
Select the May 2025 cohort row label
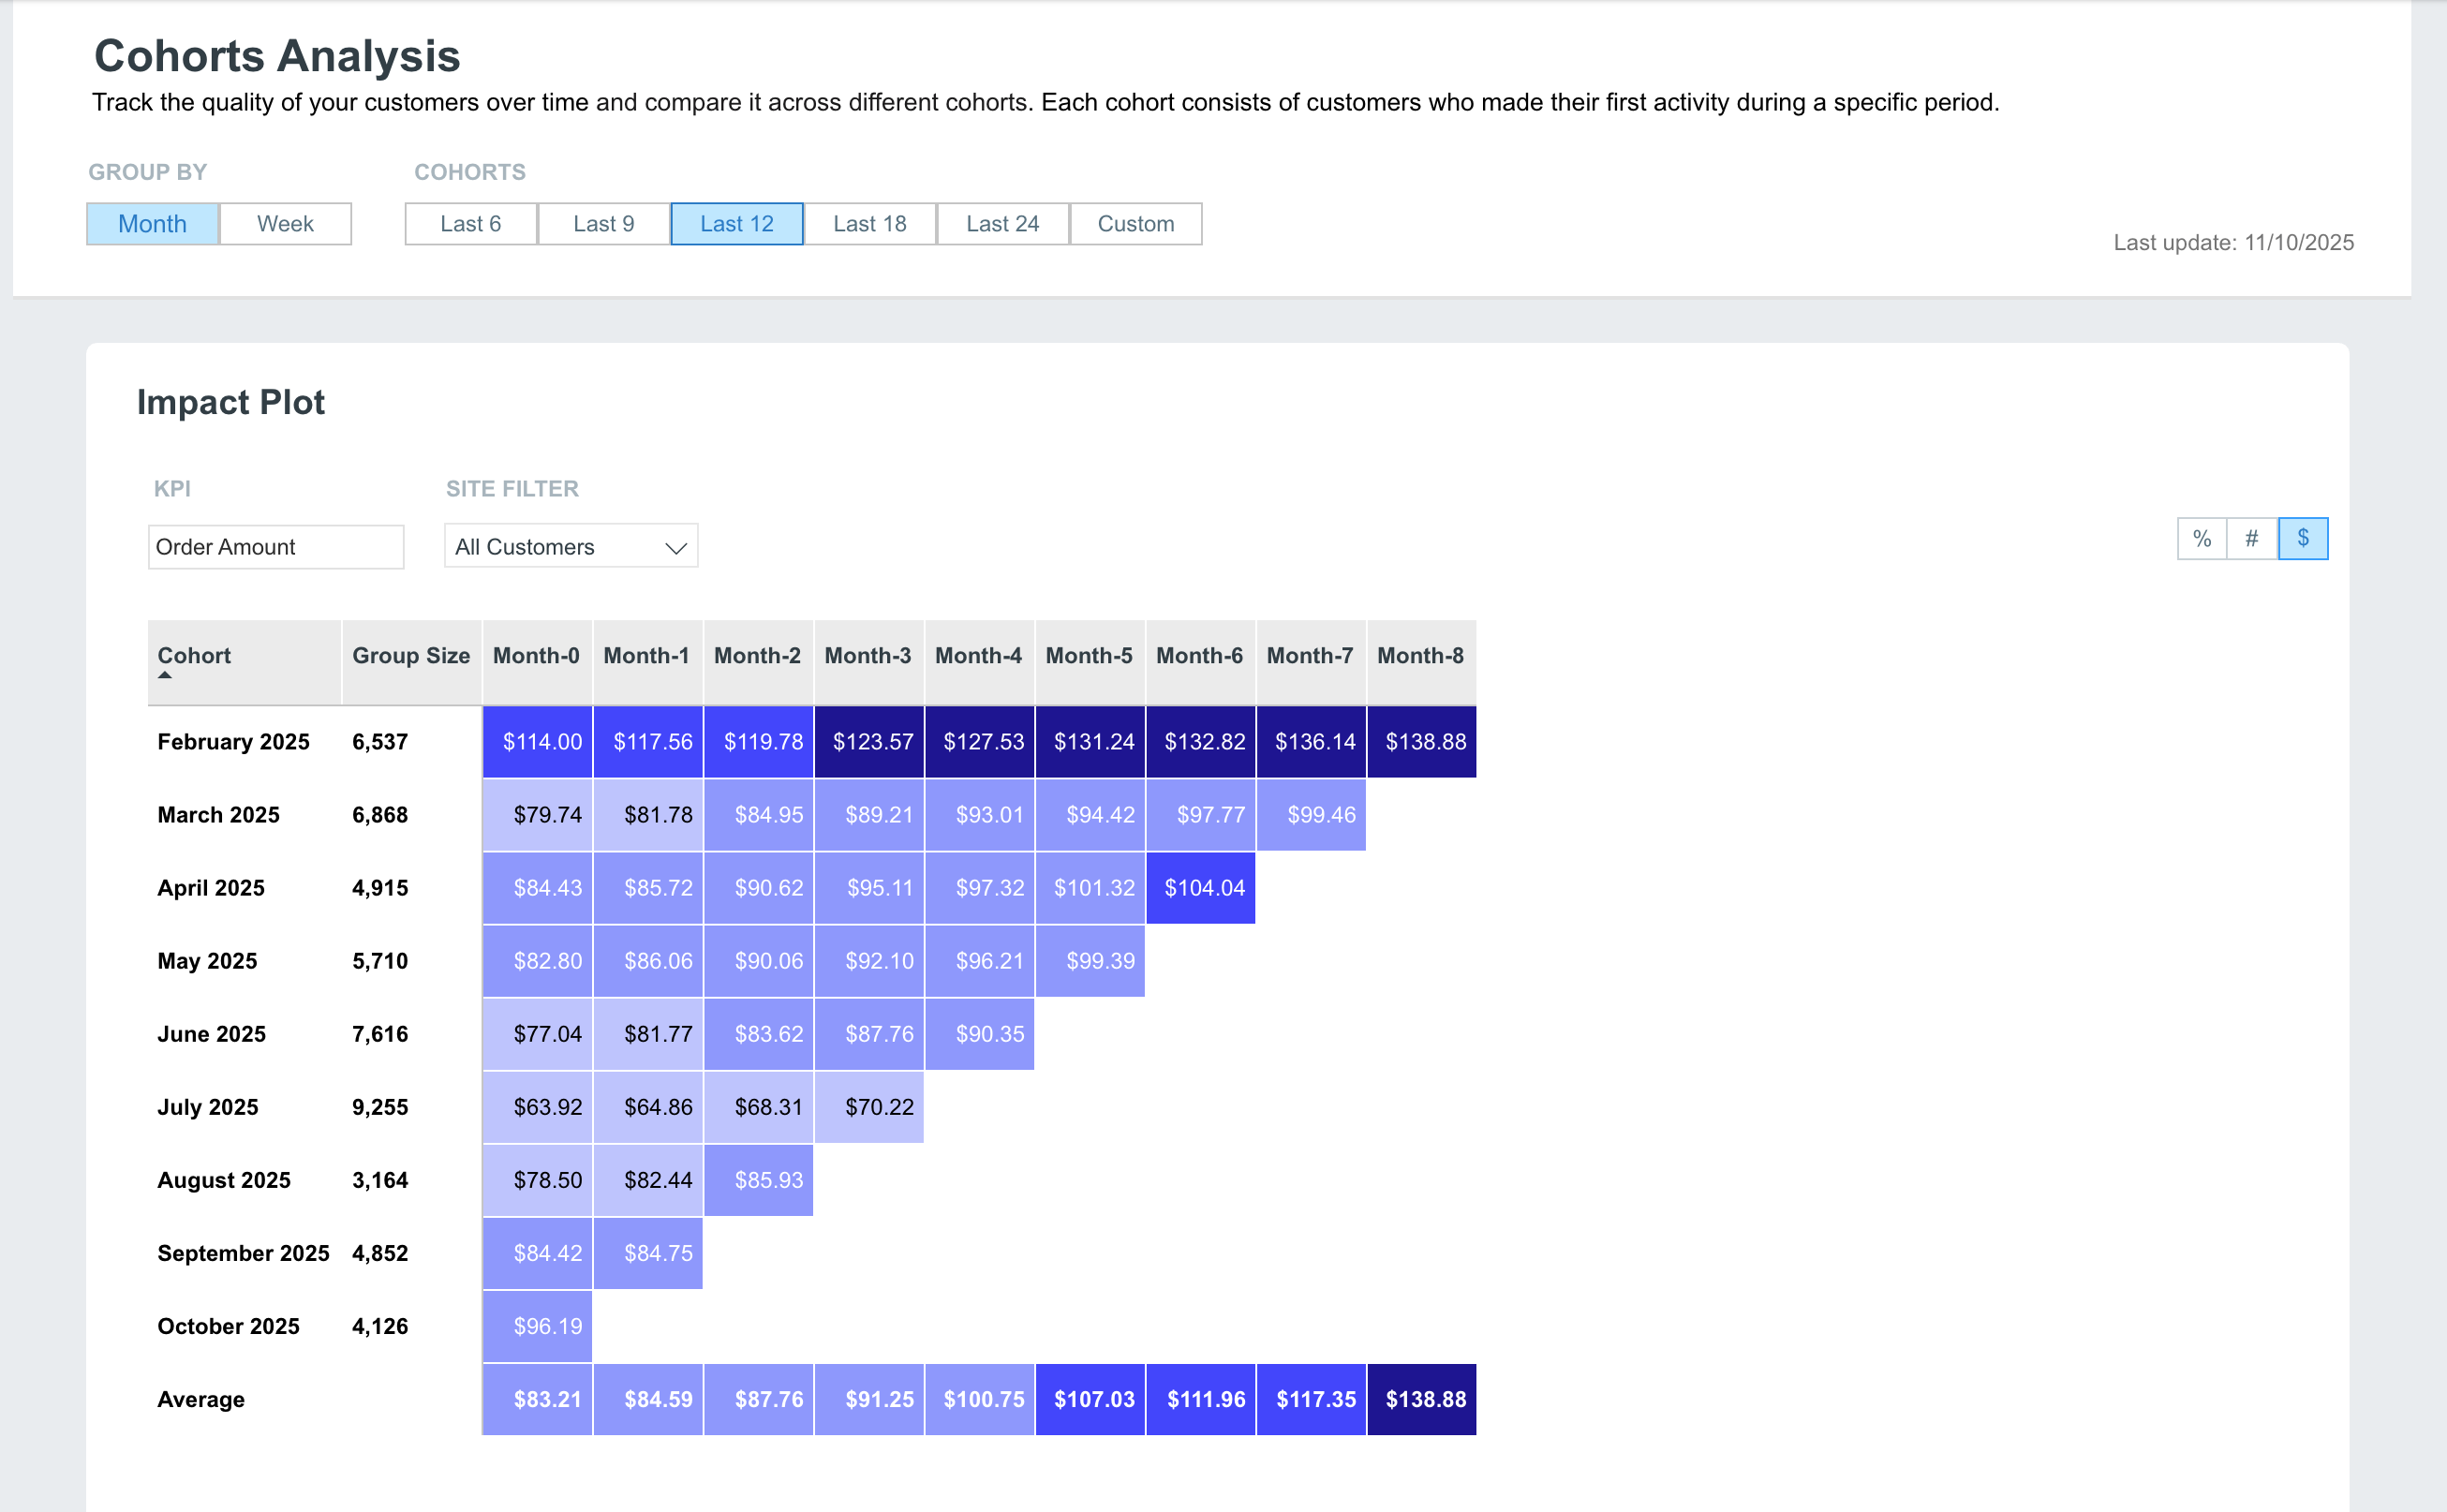[x=207, y=961]
